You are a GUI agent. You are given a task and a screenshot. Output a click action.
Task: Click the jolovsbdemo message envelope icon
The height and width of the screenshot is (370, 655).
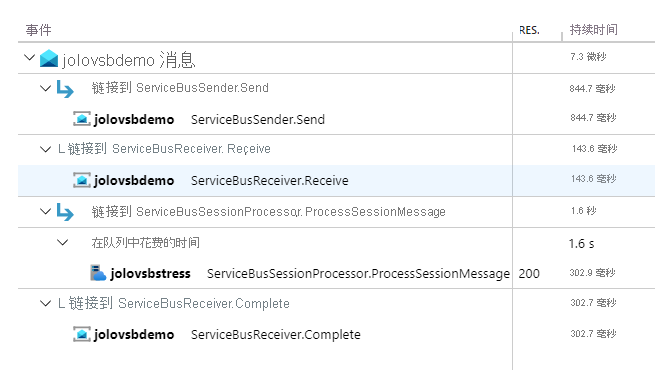tap(49, 58)
